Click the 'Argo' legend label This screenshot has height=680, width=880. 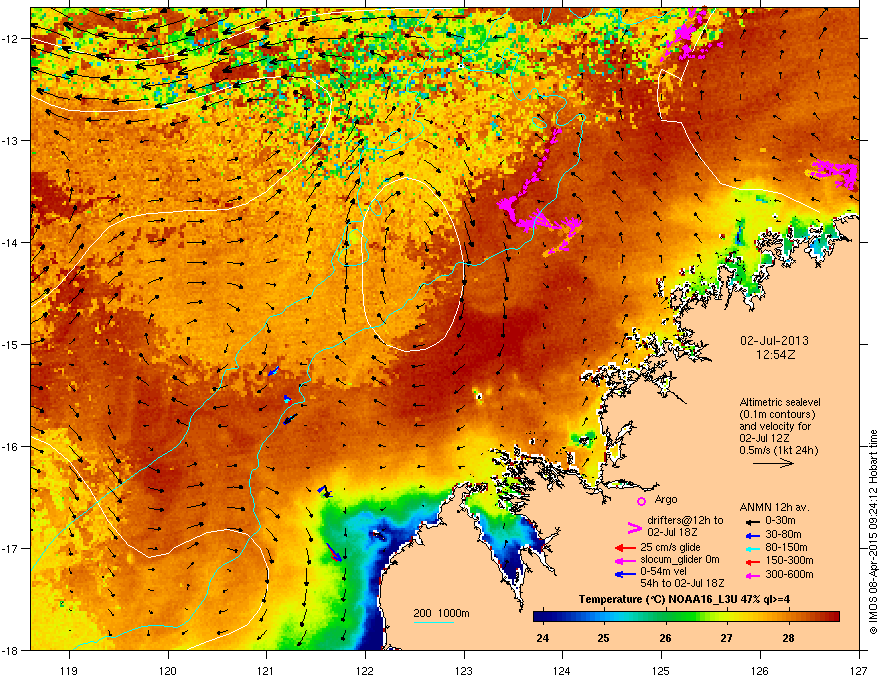666,499
